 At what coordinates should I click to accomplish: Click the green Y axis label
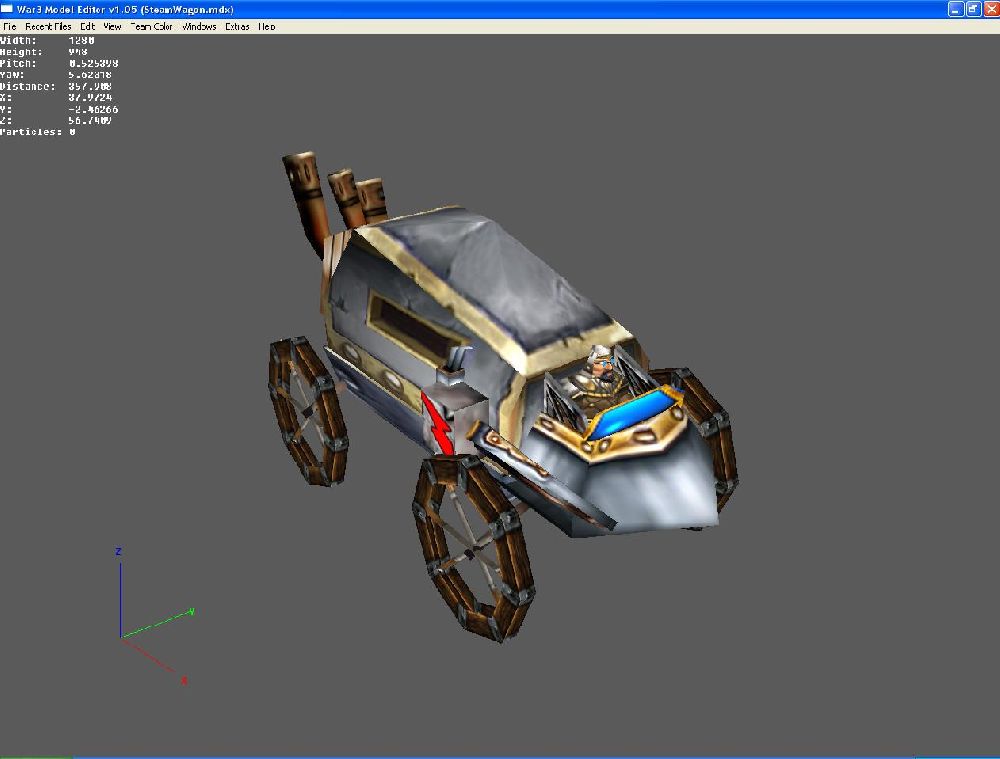coord(191,612)
